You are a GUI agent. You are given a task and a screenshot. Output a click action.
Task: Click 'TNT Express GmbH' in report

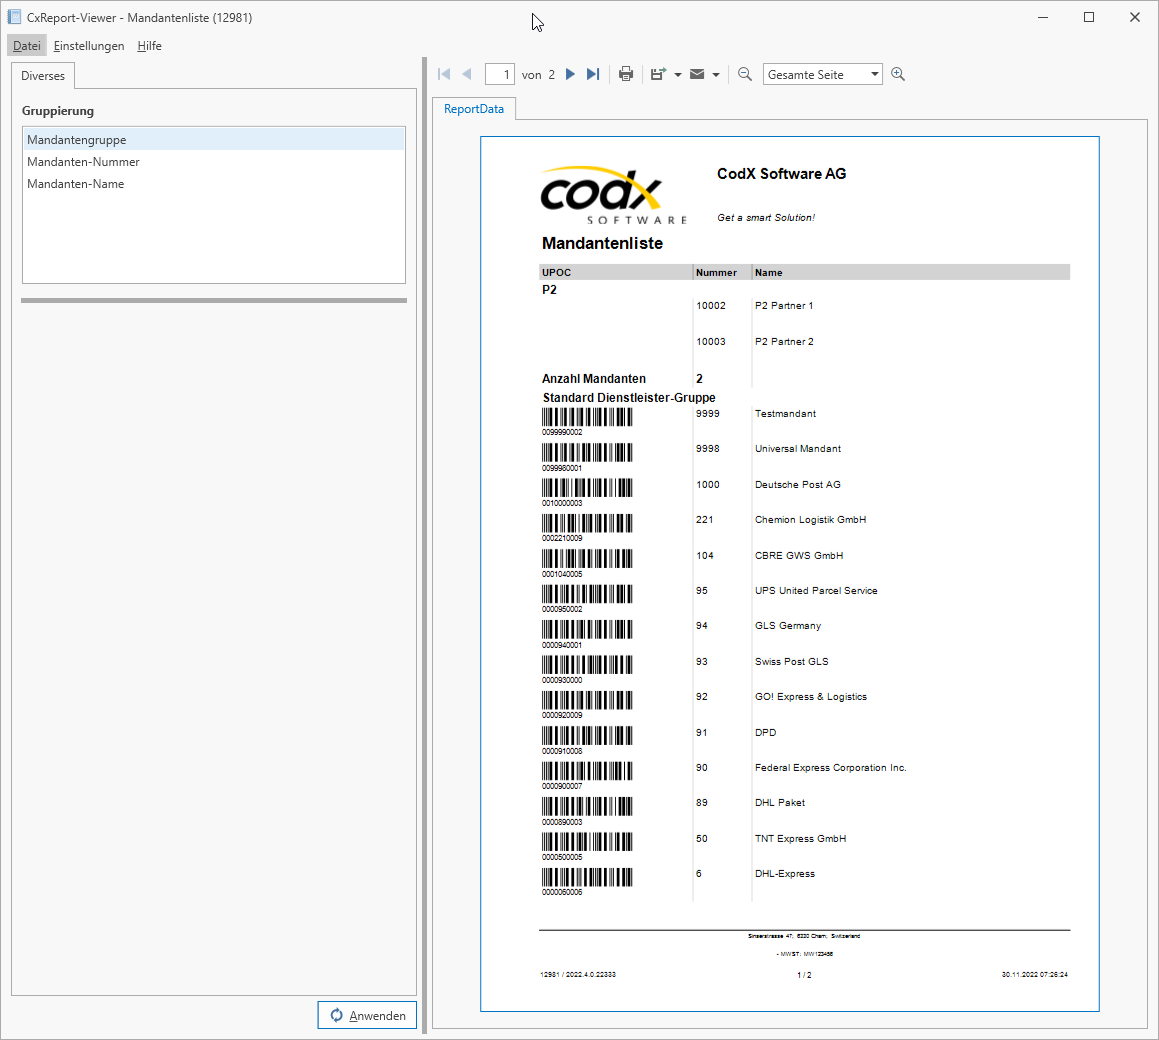tap(801, 839)
